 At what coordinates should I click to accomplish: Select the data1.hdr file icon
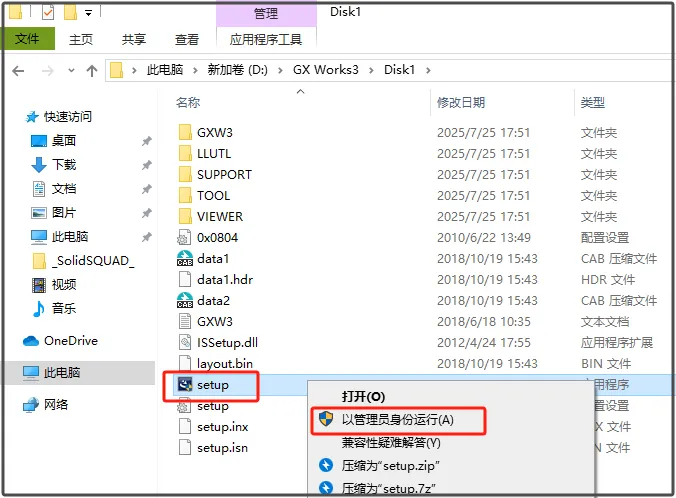point(185,279)
